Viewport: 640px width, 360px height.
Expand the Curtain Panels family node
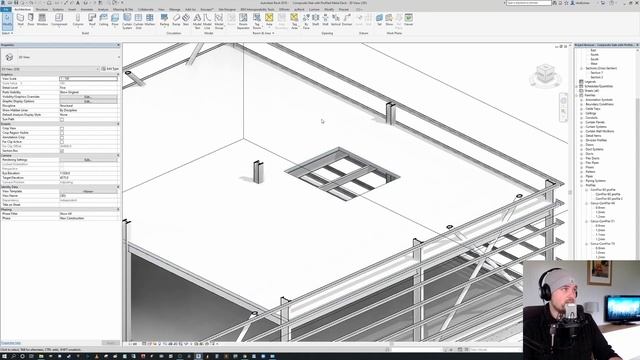[582, 122]
